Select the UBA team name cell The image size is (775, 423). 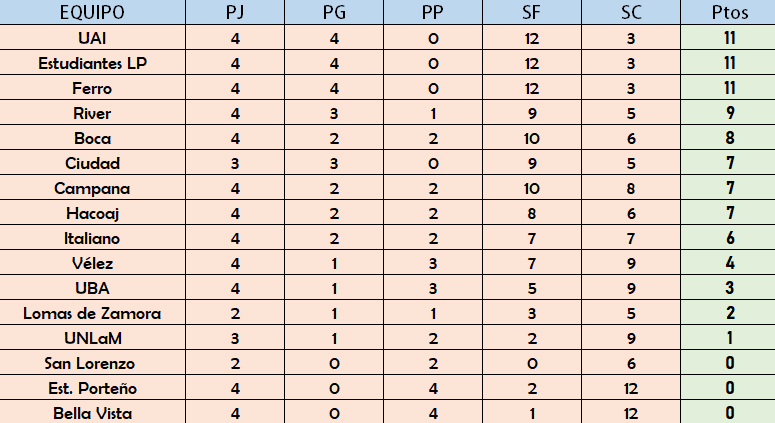pyautogui.click(x=92, y=288)
